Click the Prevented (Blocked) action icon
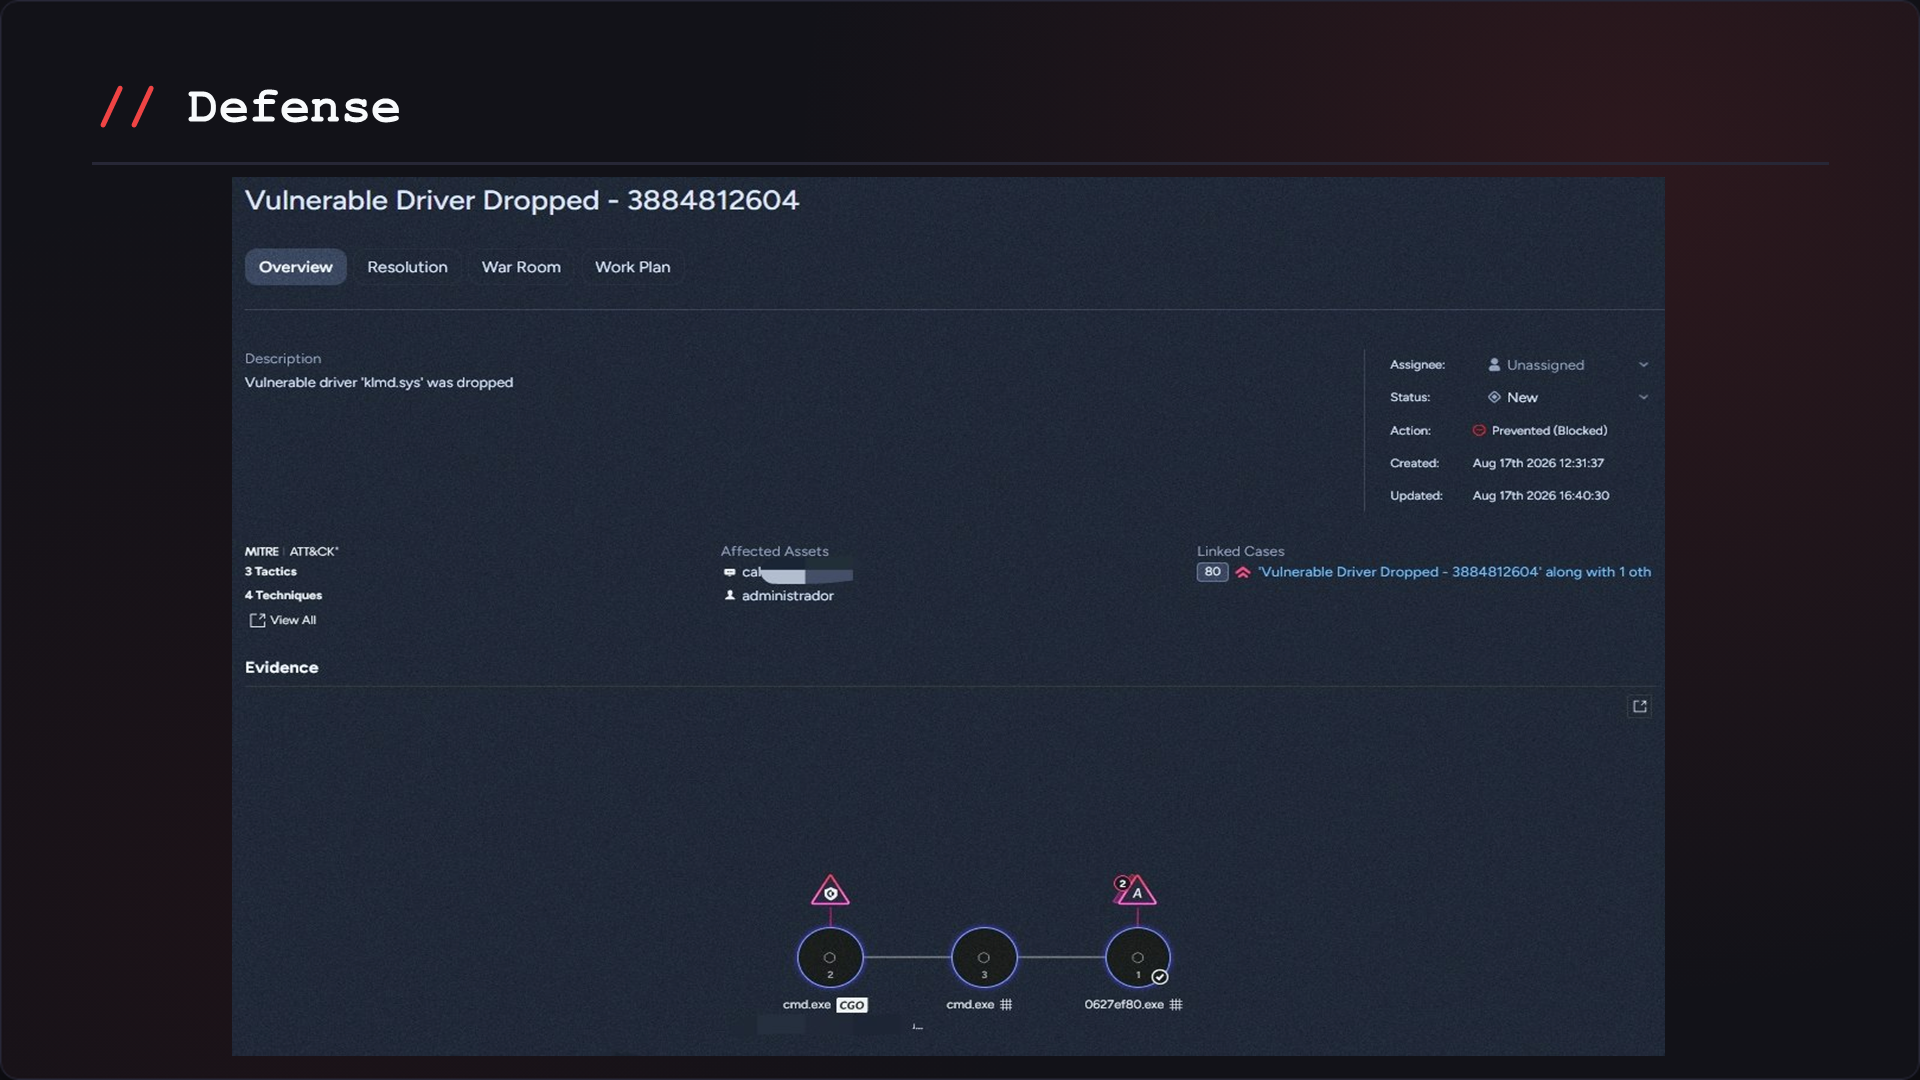 pos(1479,431)
